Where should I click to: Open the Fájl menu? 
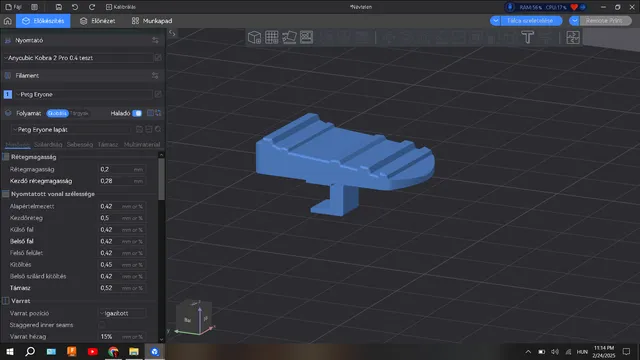tap(13, 7)
